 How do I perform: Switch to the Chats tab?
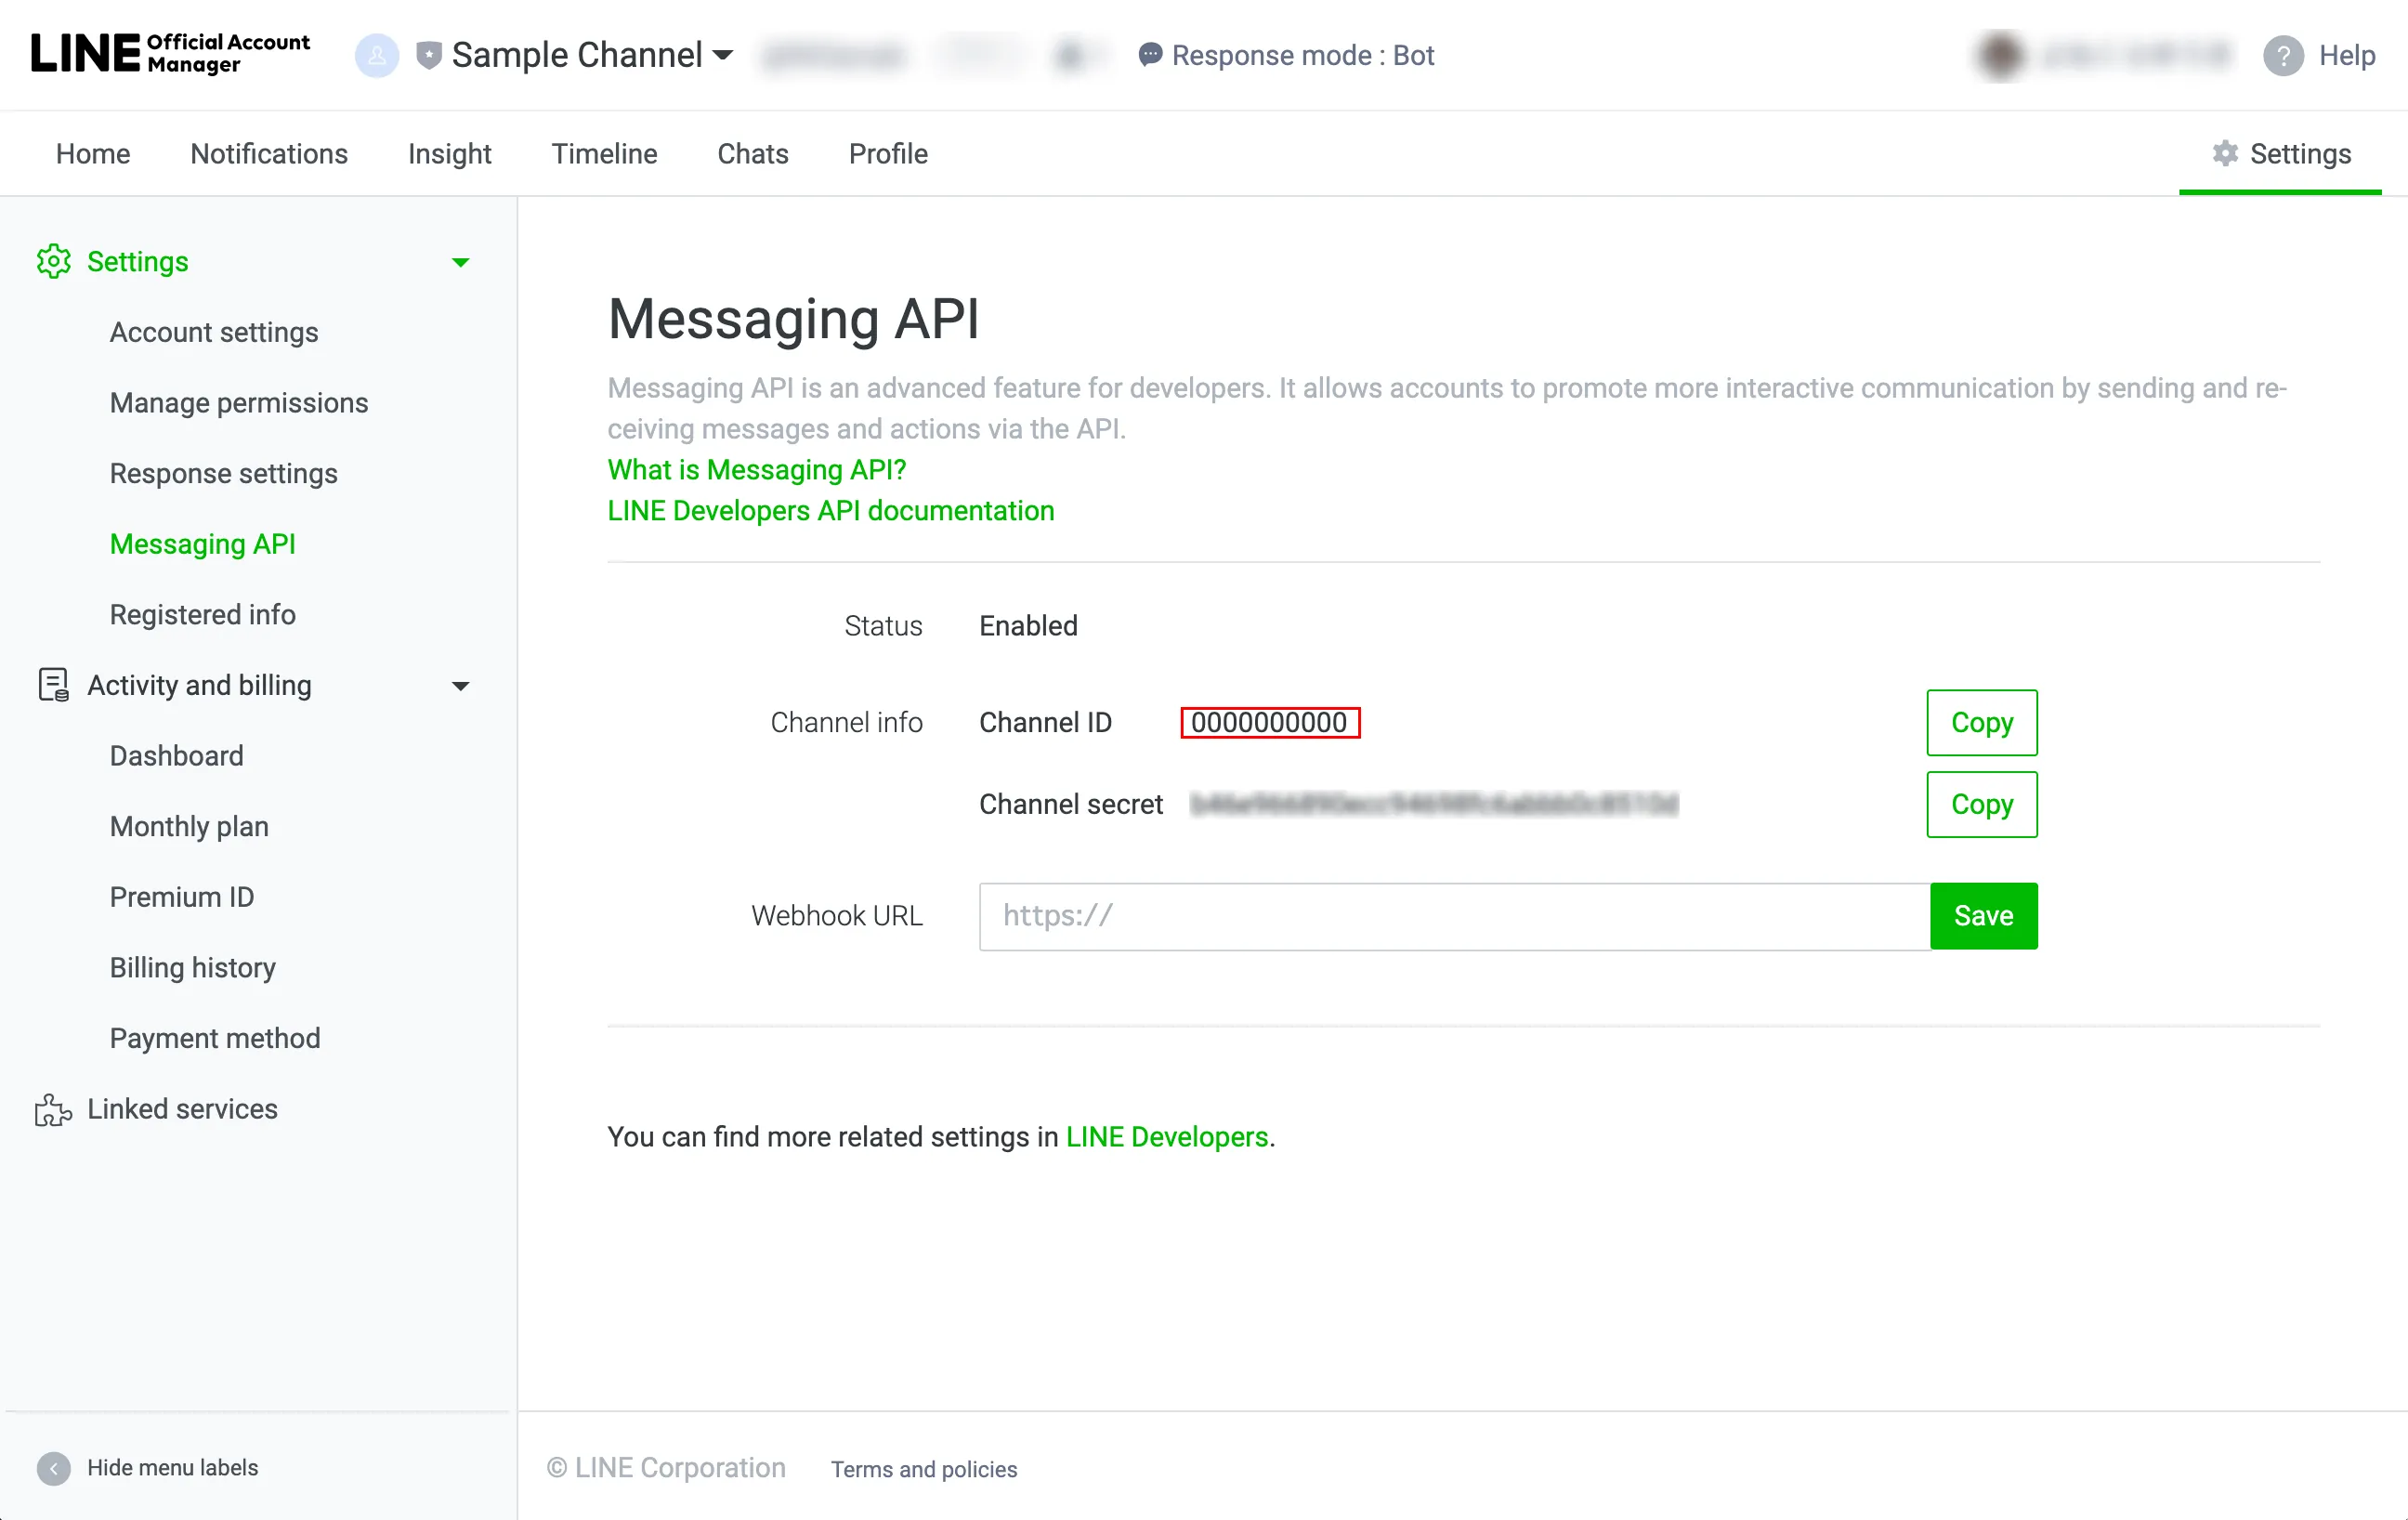click(x=753, y=153)
